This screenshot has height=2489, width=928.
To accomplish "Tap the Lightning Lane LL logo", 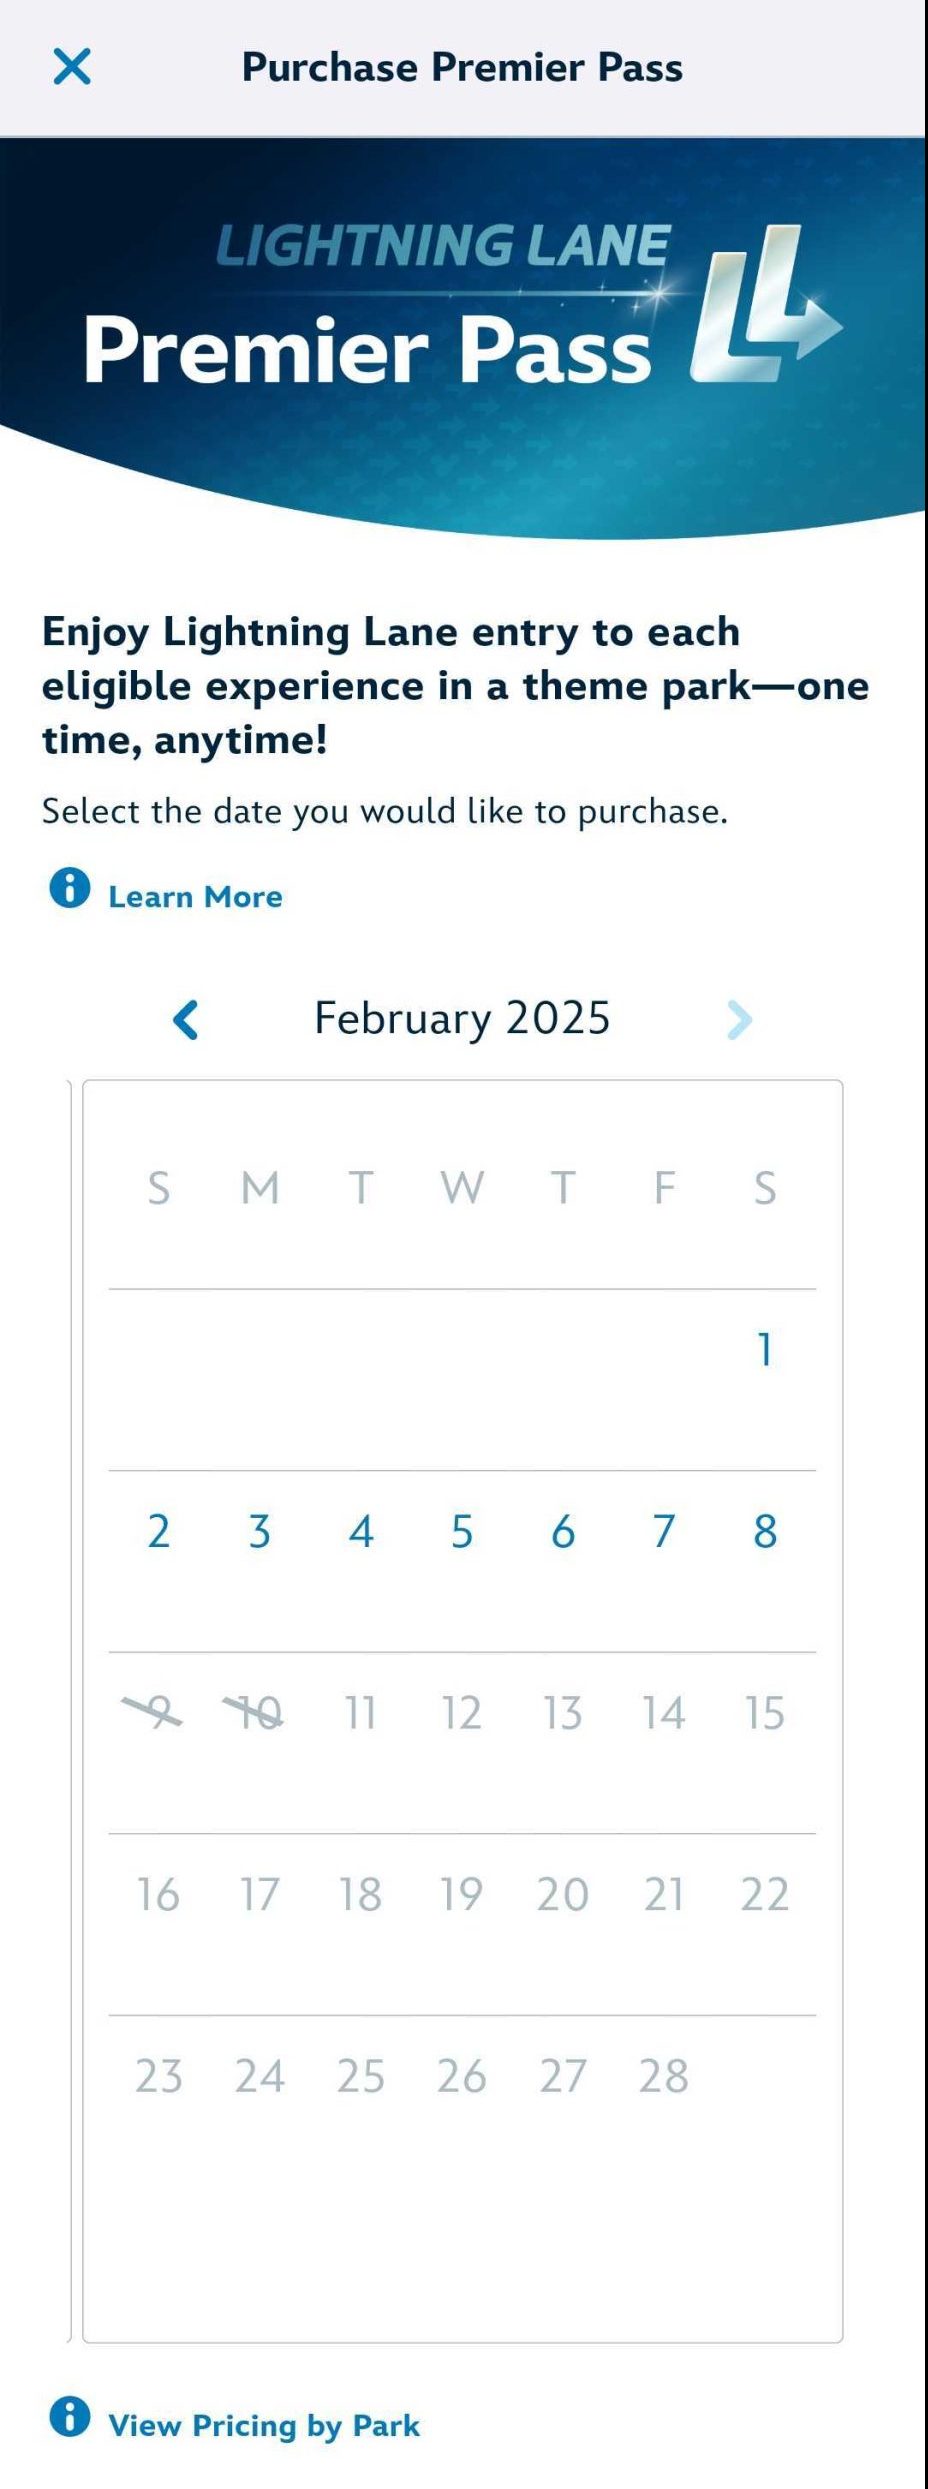I will (765, 305).
